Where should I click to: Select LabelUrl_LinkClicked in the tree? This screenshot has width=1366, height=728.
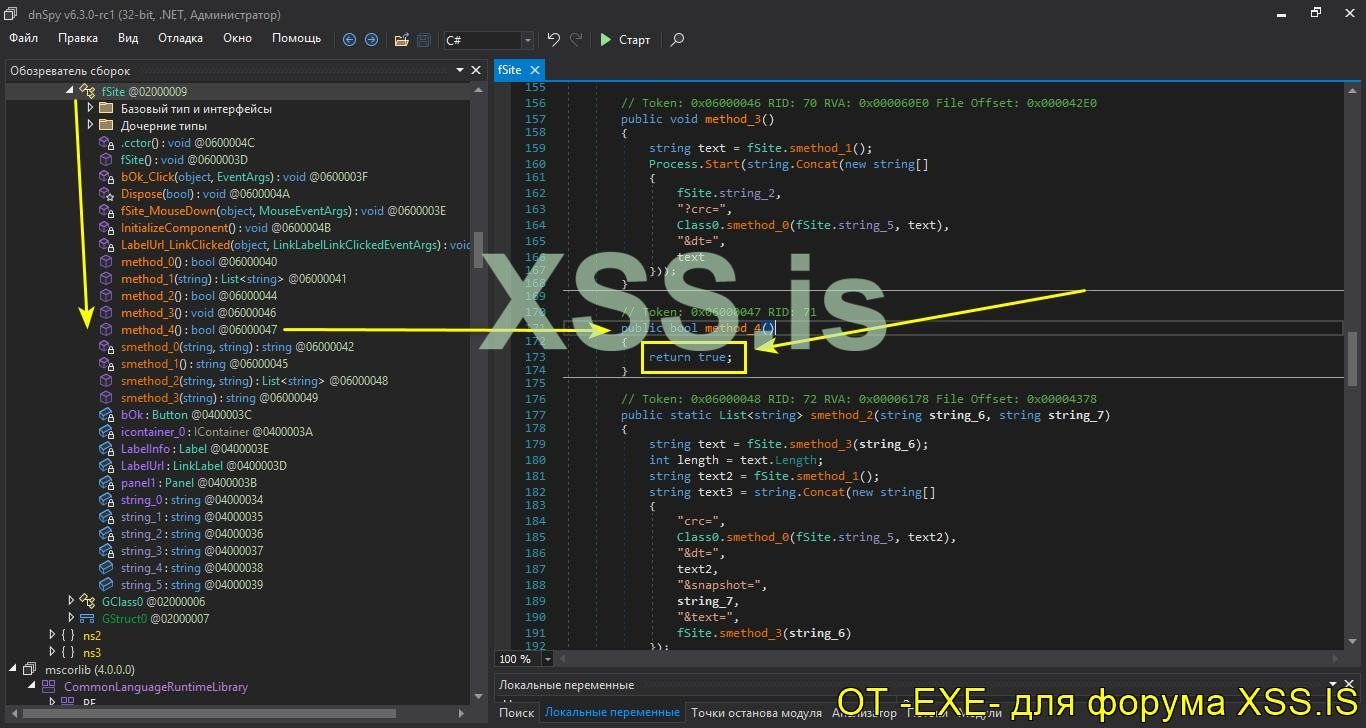pos(295,245)
